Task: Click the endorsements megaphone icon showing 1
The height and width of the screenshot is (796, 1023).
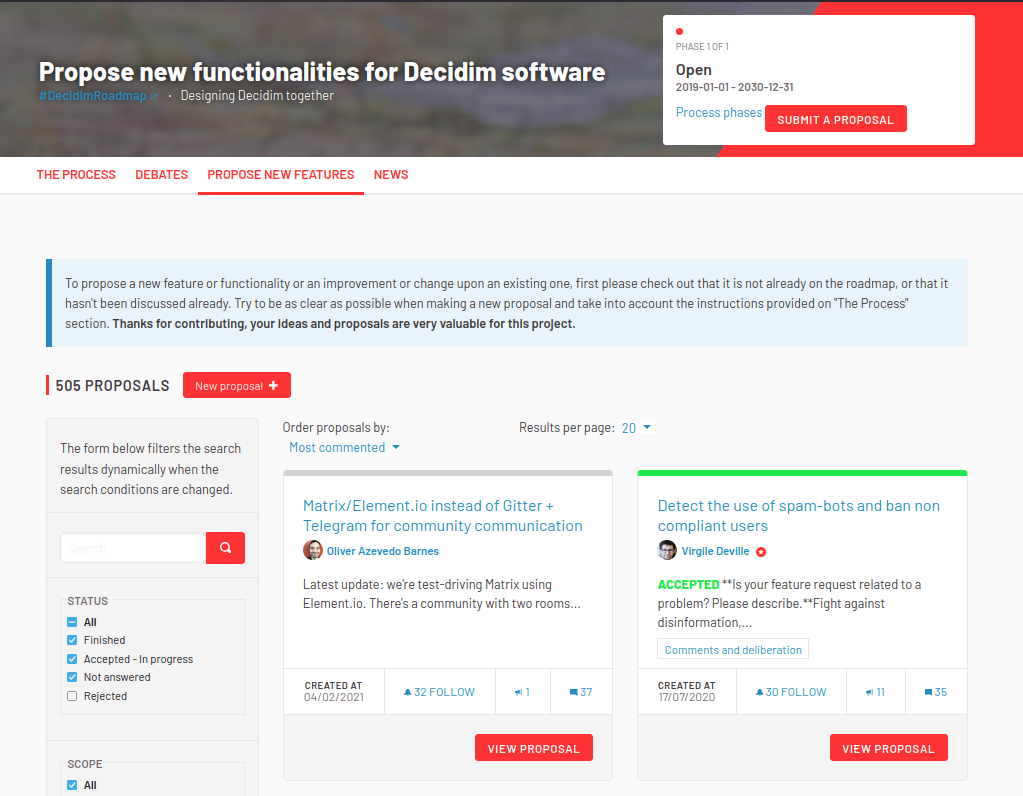Action: (x=518, y=692)
